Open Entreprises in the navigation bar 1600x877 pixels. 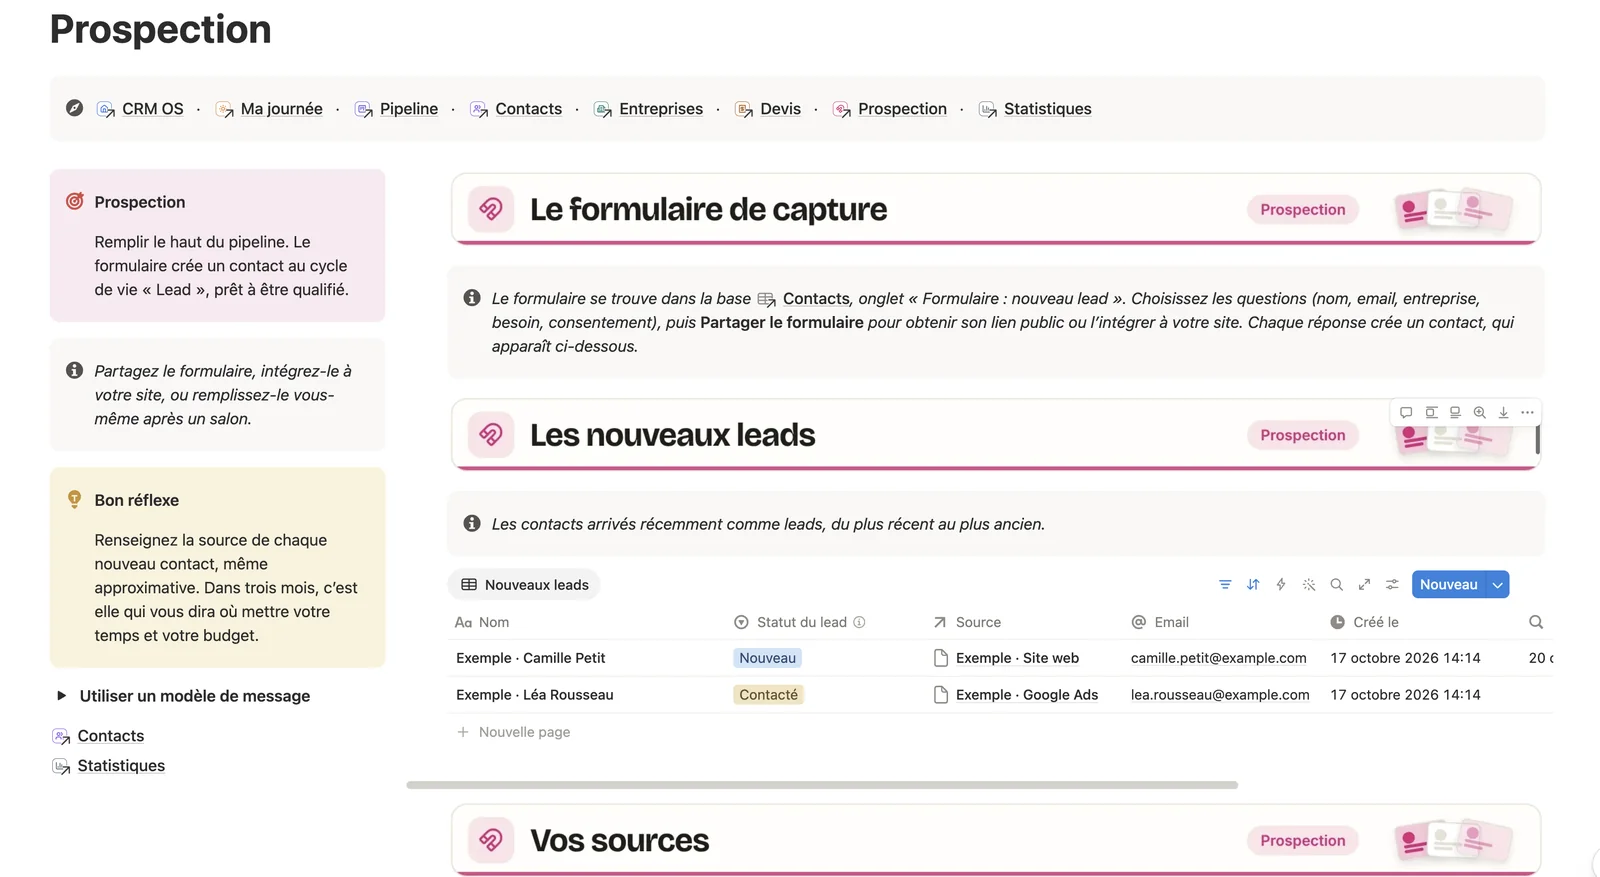(648, 109)
